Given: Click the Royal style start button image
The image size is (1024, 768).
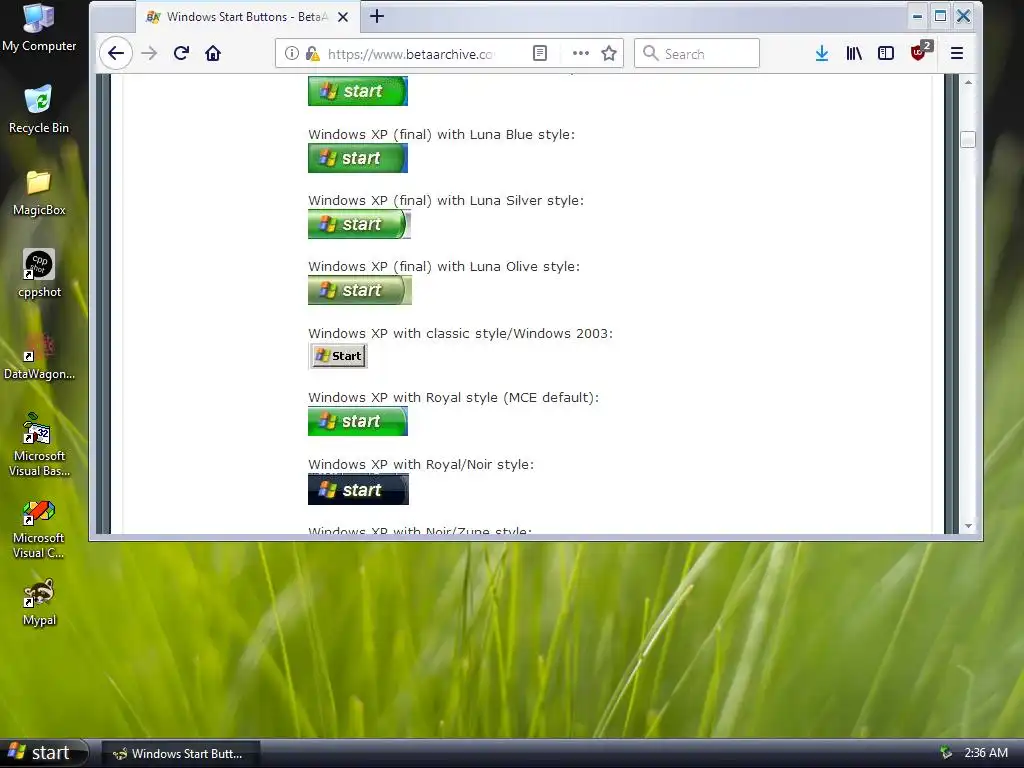Looking at the screenshot, I should coord(358,421).
